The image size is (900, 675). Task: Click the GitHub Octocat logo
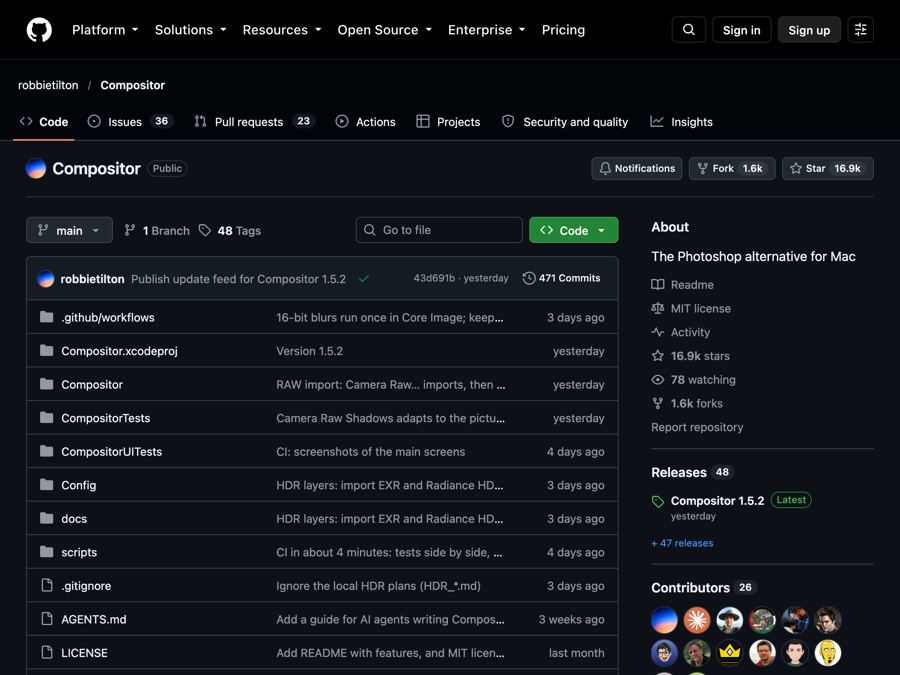tap(39, 30)
